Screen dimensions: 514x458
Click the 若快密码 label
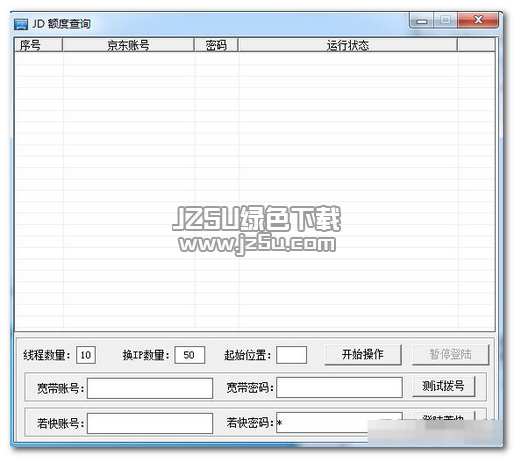click(x=250, y=423)
